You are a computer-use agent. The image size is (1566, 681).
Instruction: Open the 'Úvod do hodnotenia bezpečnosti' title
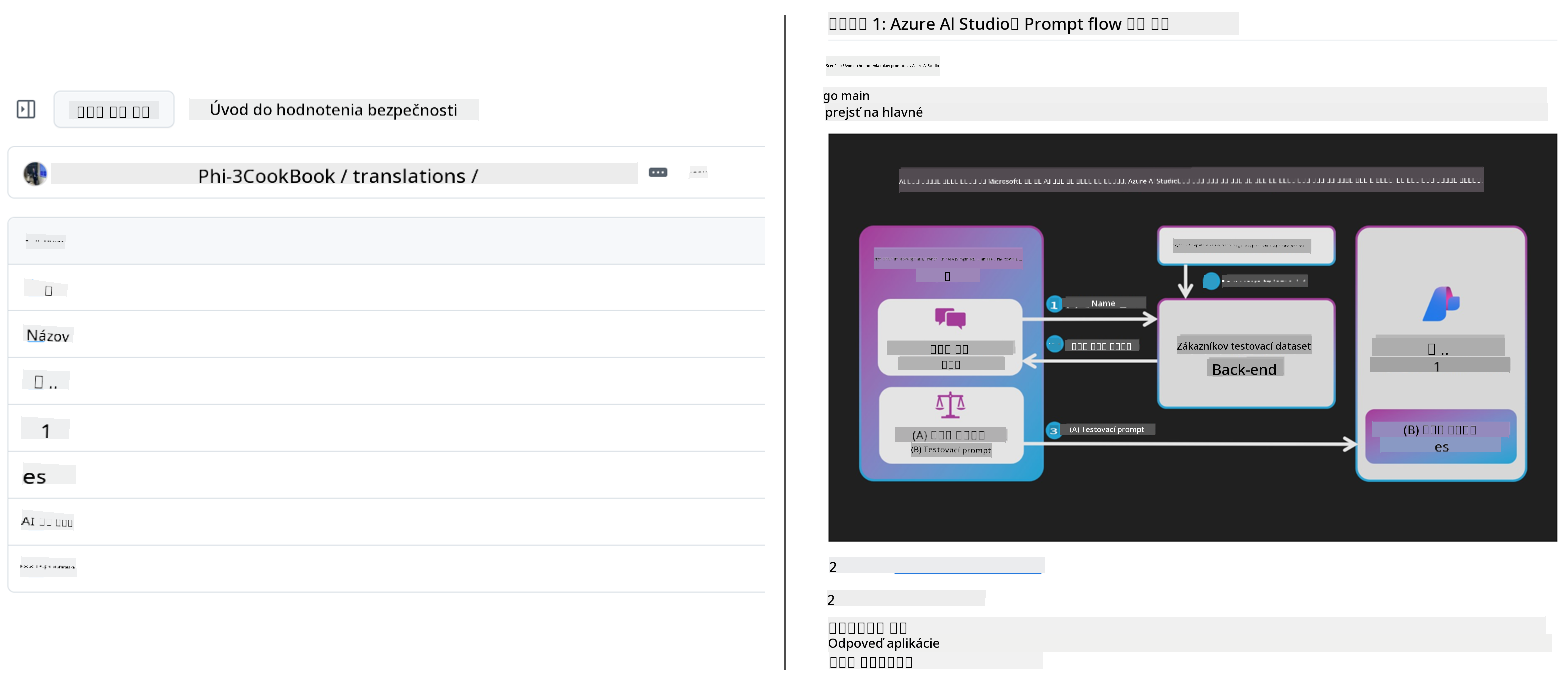click(333, 110)
